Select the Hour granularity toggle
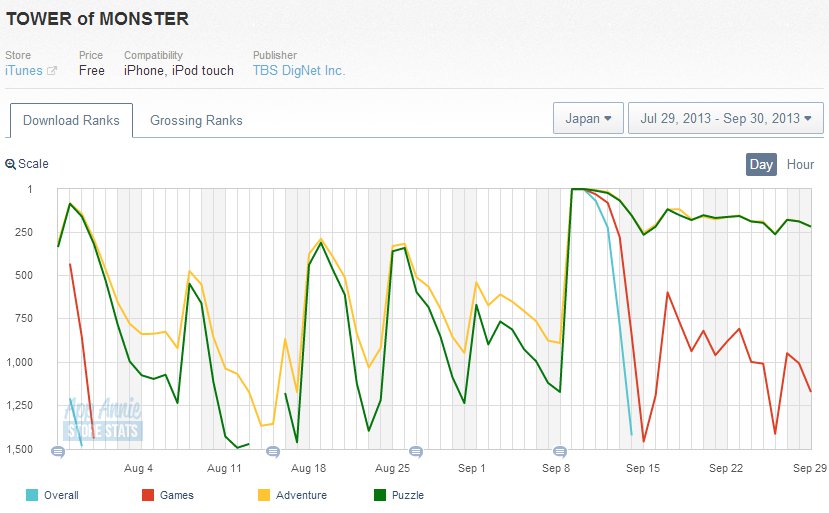 click(800, 164)
